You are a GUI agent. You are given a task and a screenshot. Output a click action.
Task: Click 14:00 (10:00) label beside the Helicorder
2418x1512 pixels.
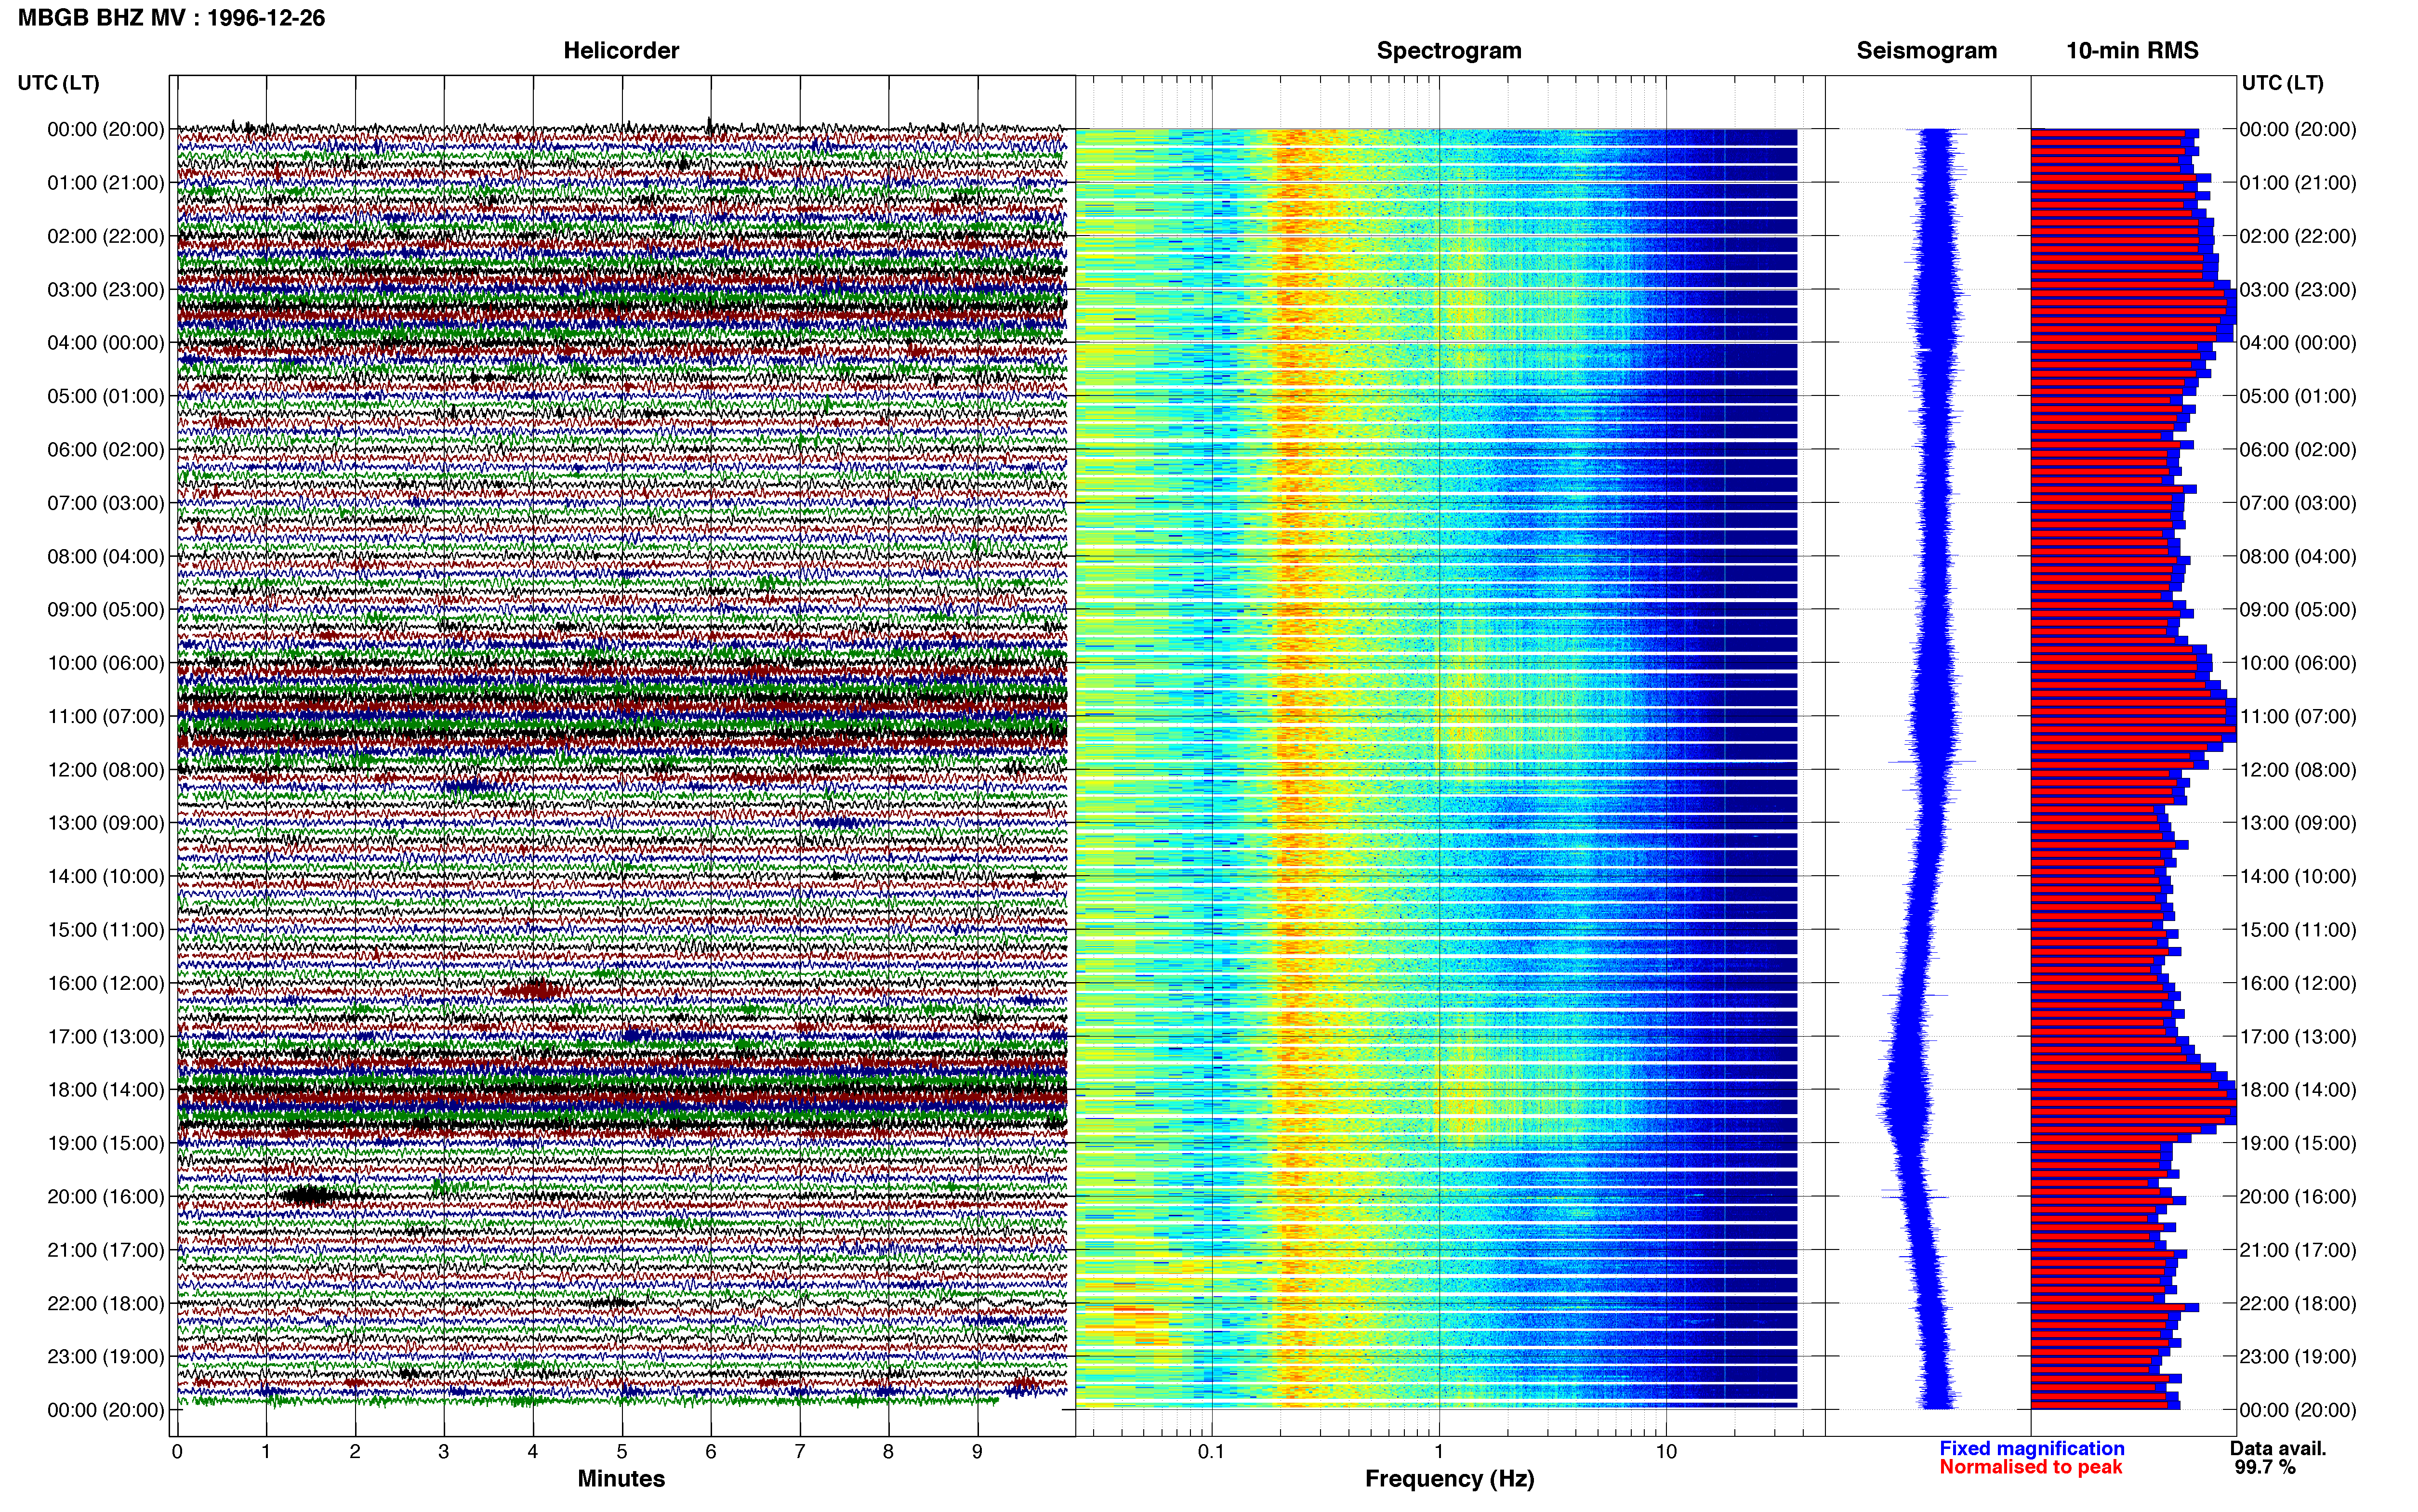[x=106, y=877]
